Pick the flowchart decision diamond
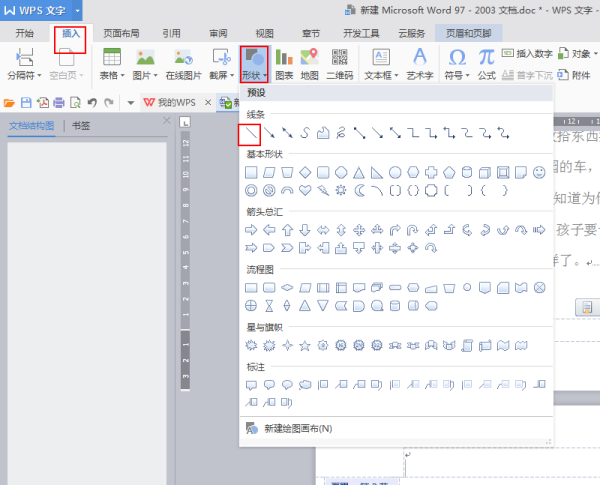This screenshot has width=600, height=485. point(287,288)
